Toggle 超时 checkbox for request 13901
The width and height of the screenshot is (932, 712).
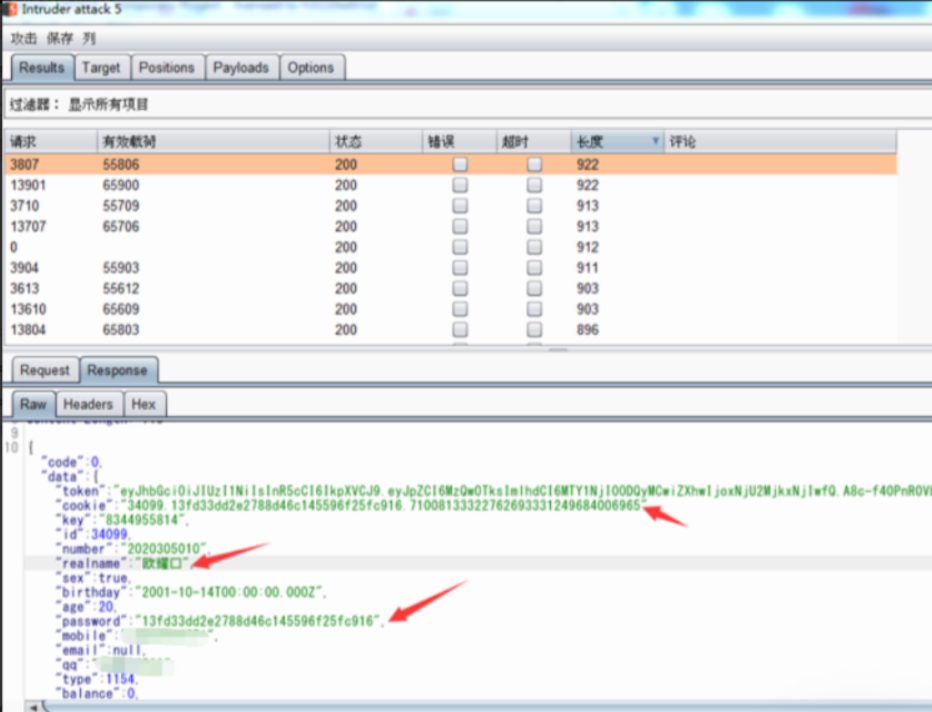[x=535, y=185]
